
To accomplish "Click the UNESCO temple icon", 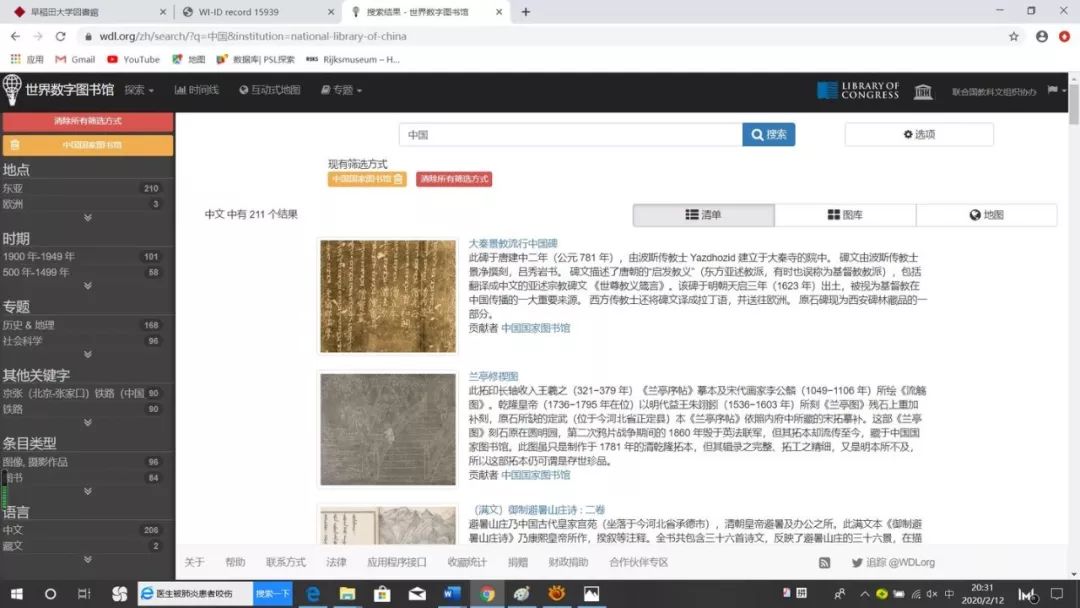I will coord(923,91).
